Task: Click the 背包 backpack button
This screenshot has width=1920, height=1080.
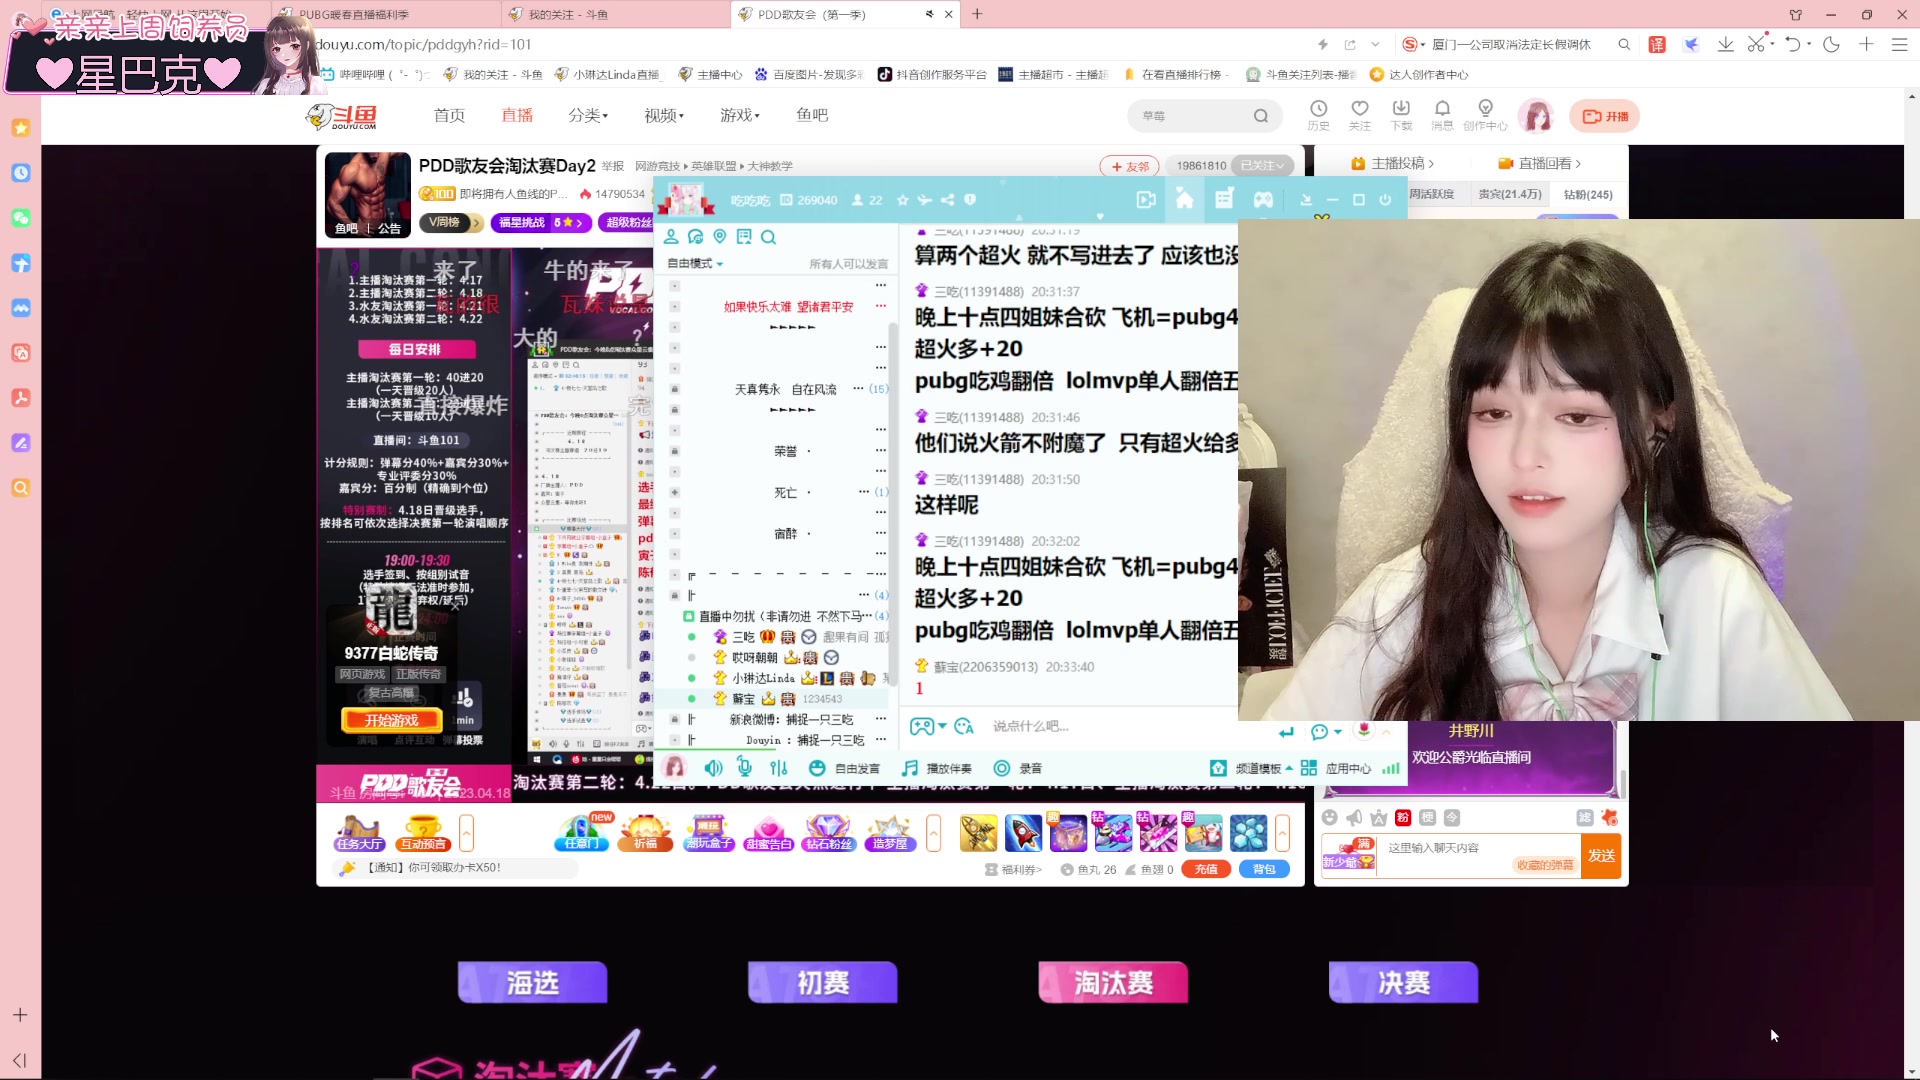Action: click(1264, 869)
